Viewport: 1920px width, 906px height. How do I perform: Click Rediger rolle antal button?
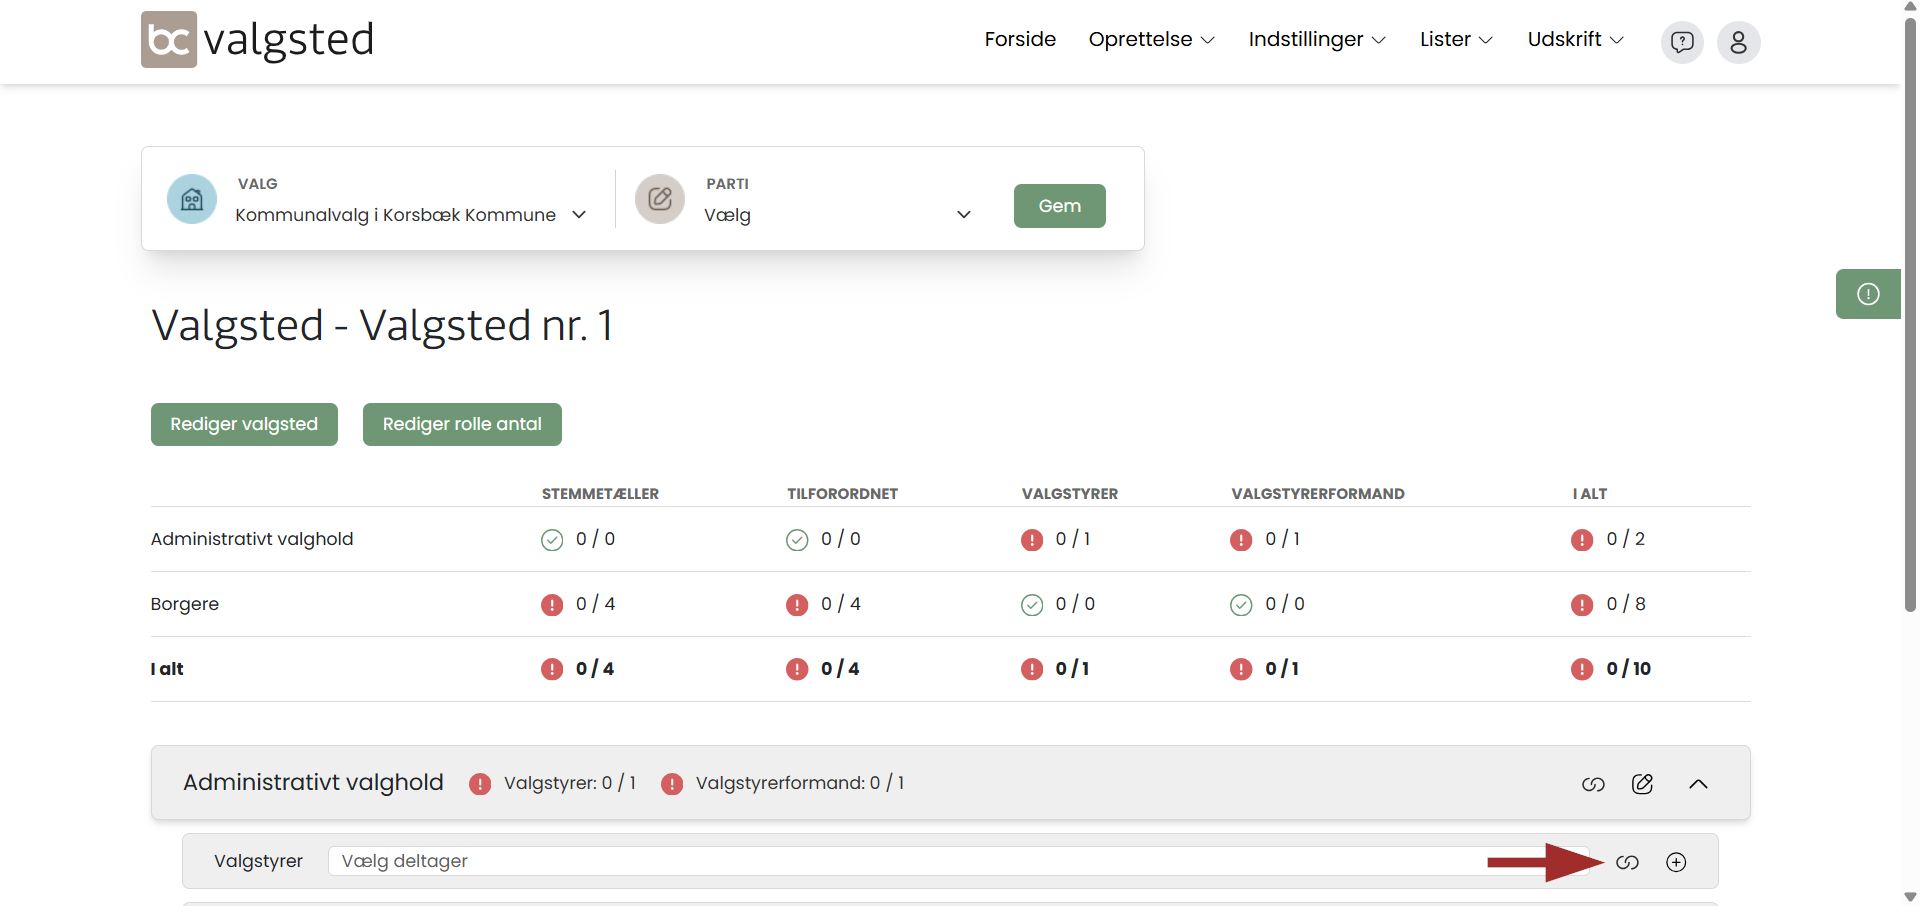point(462,424)
